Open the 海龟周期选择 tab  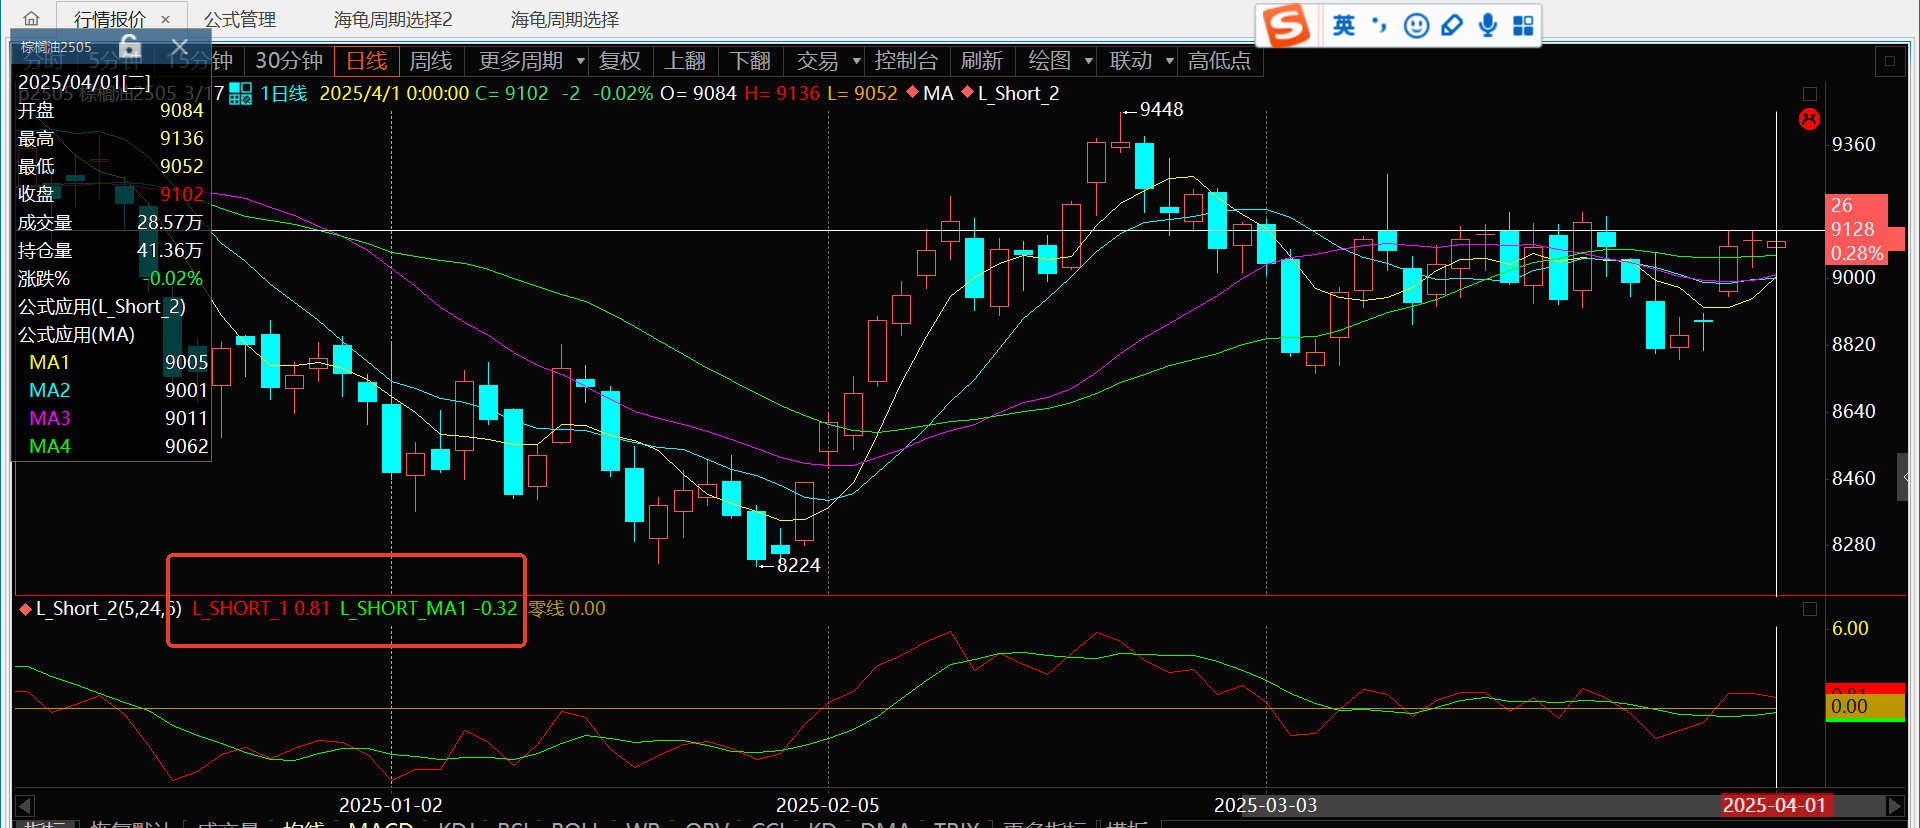coord(565,20)
